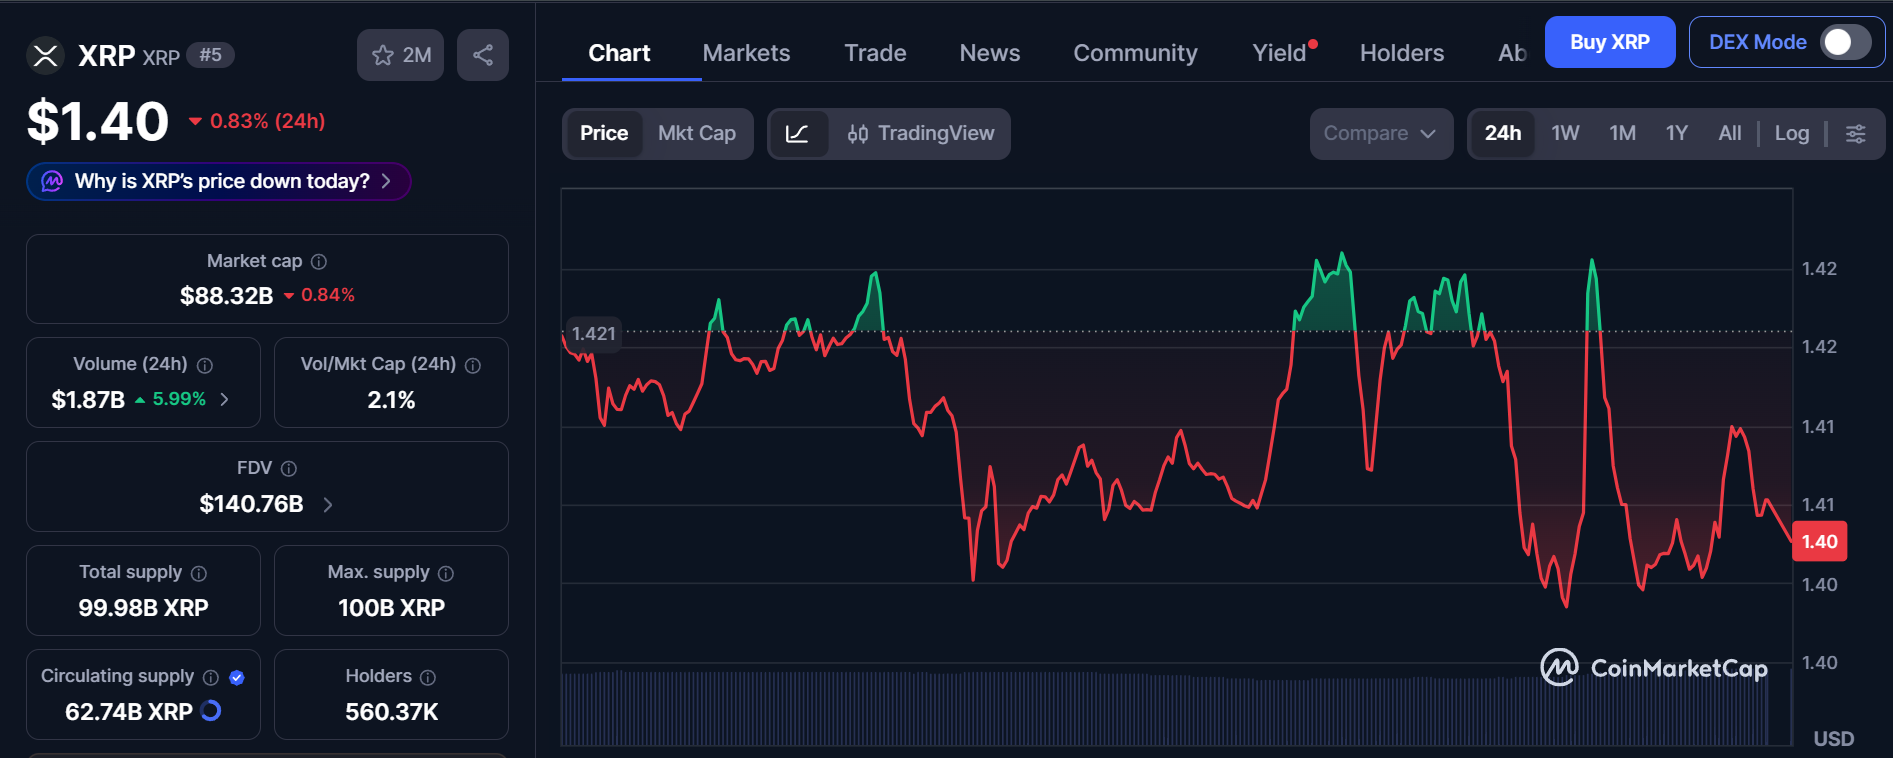Select Mkt Cap chart mode
1893x758 pixels.
tap(697, 134)
